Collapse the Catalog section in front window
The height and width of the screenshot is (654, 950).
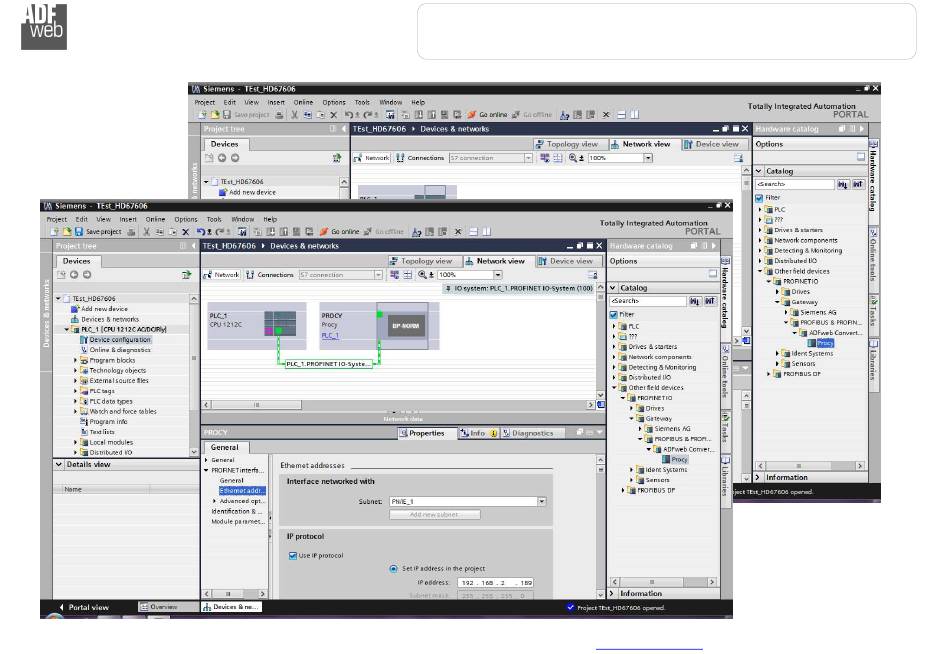click(x=614, y=288)
